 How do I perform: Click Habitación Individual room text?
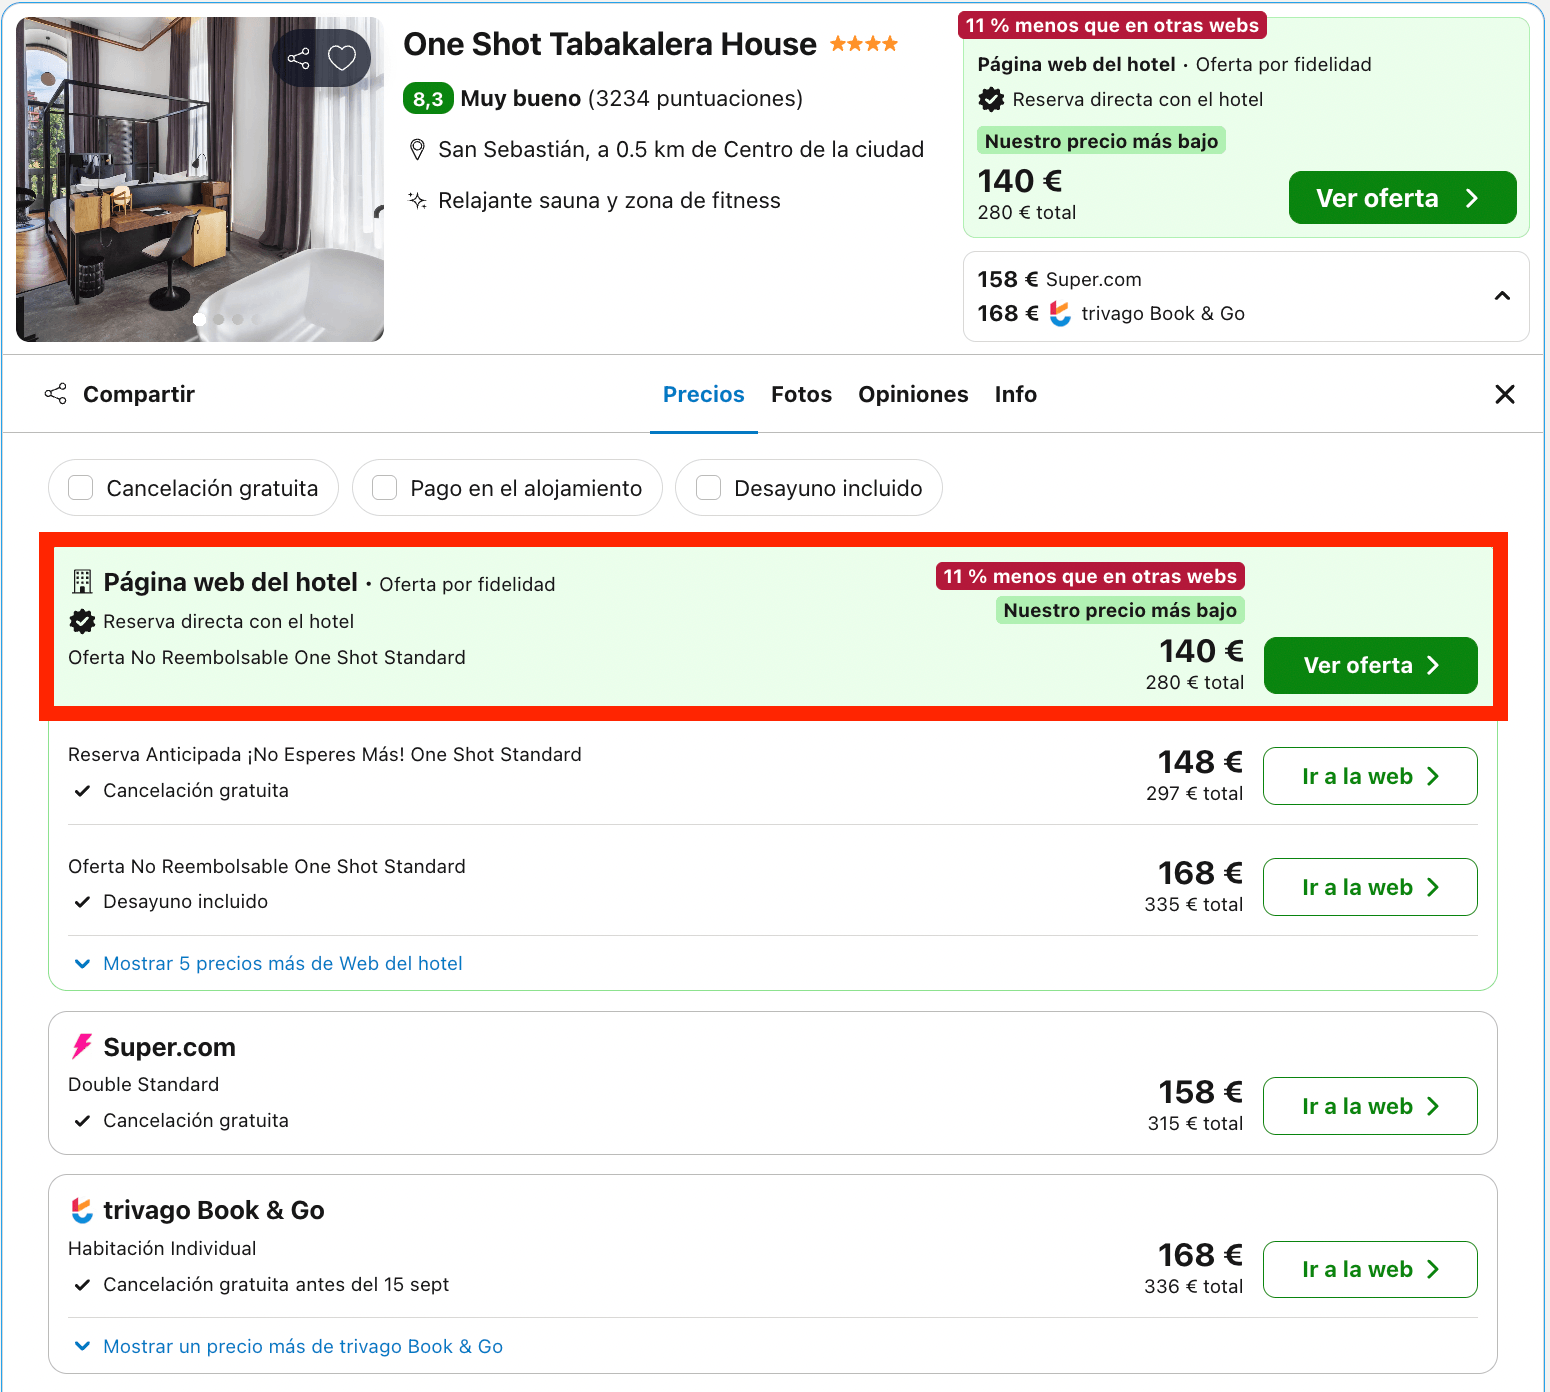162,1248
